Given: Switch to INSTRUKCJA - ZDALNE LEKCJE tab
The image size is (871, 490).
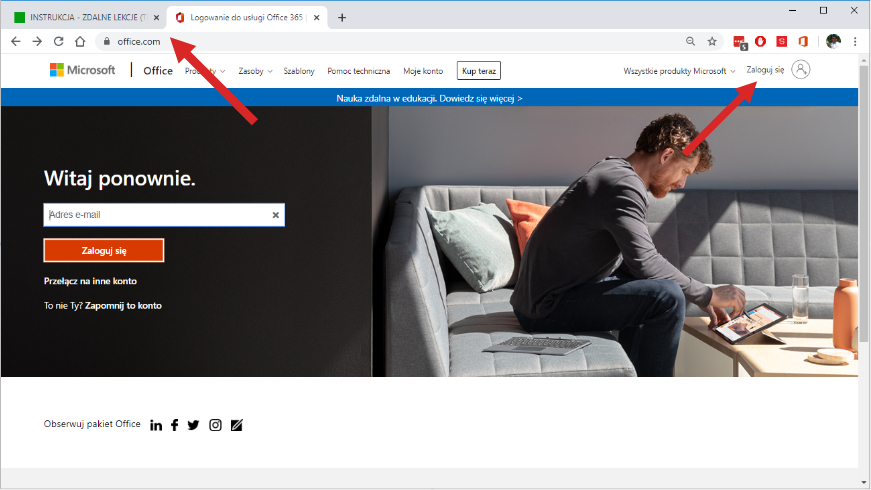Looking at the screenshot, I should coord(82,18).
